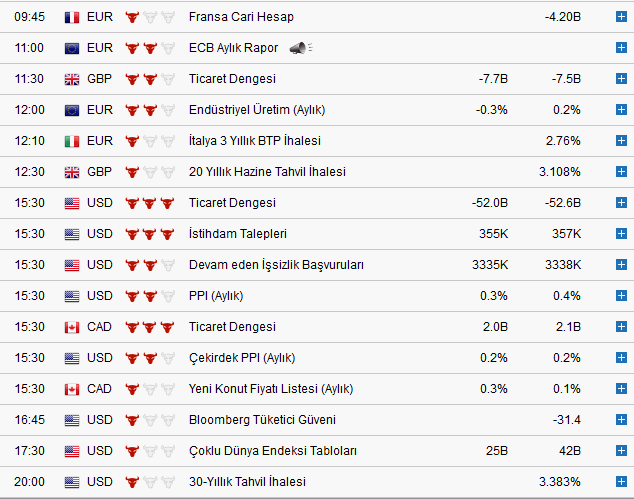The image size is (634, 499).
Task: Open the İtalya 3 Yıllık BTP İhalesi event
Action: pos(254,141)
